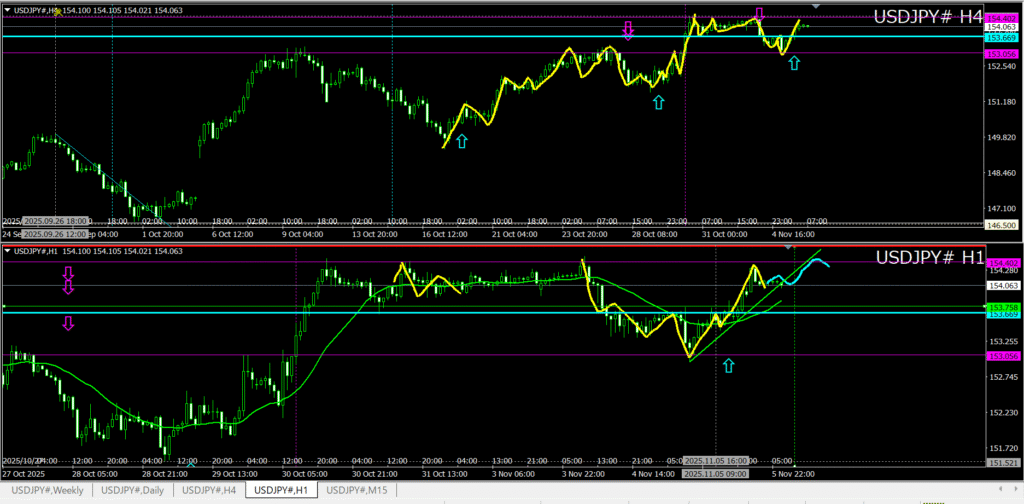
Task: Select the USDJPY#,H4 tab
Action: (209, 490)
